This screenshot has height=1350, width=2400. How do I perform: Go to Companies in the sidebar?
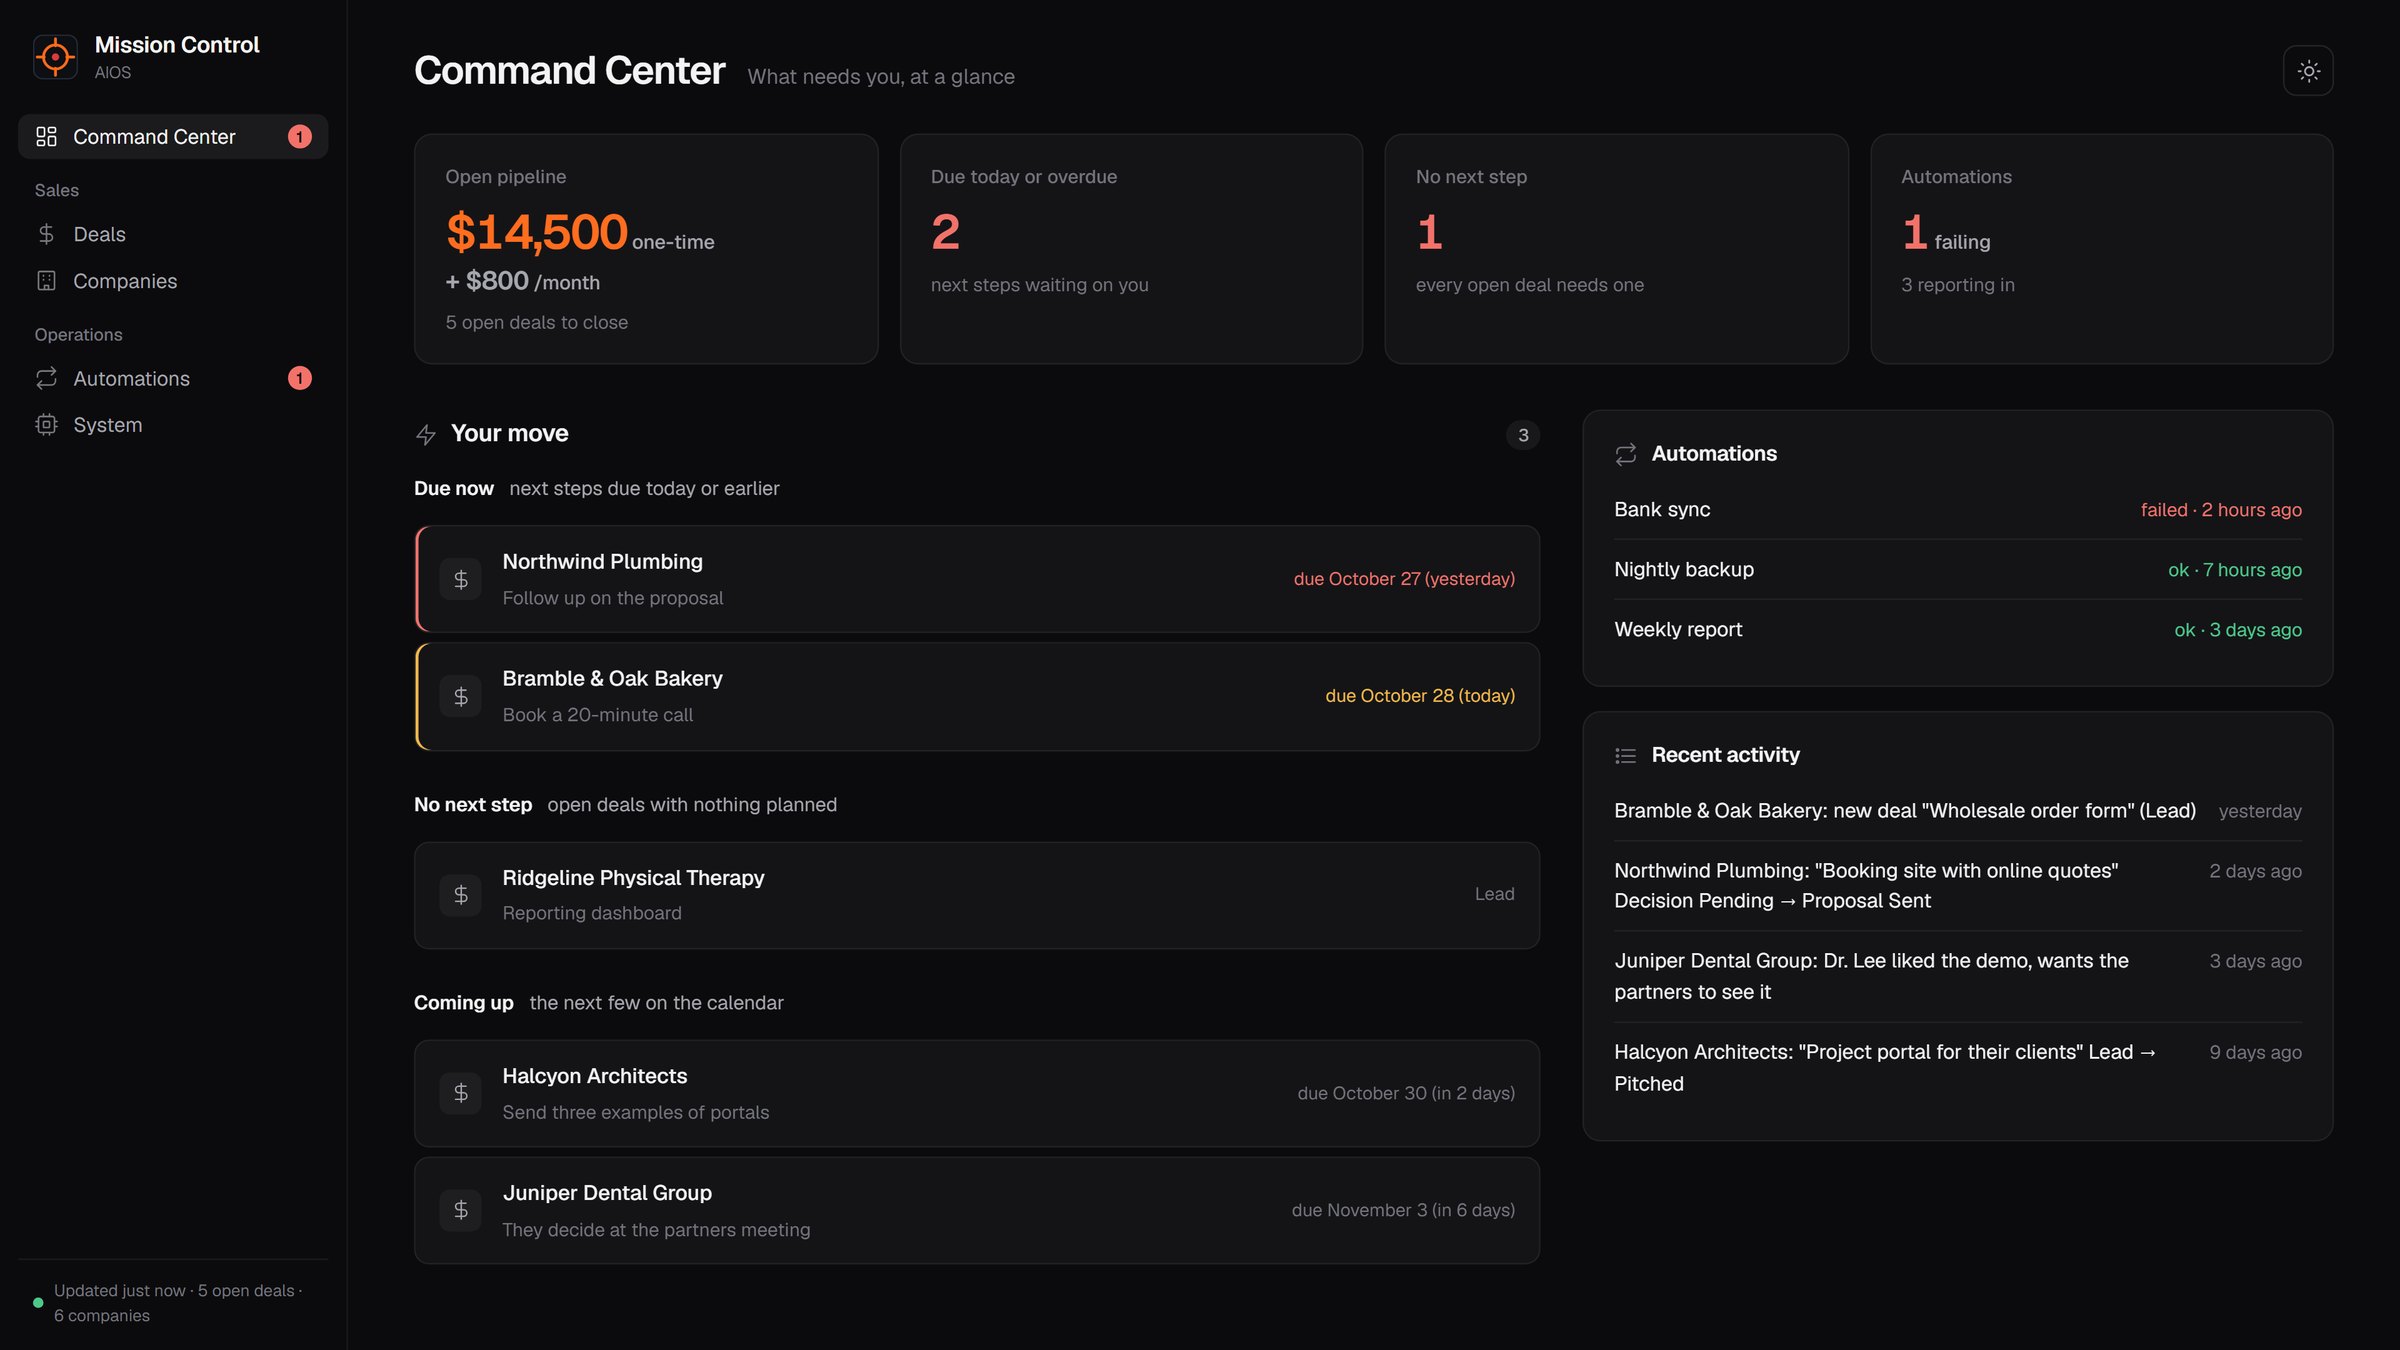173,281
